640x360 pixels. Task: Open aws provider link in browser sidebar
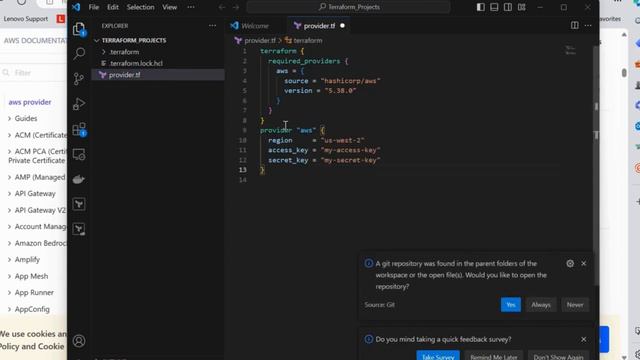pos(30,102)
